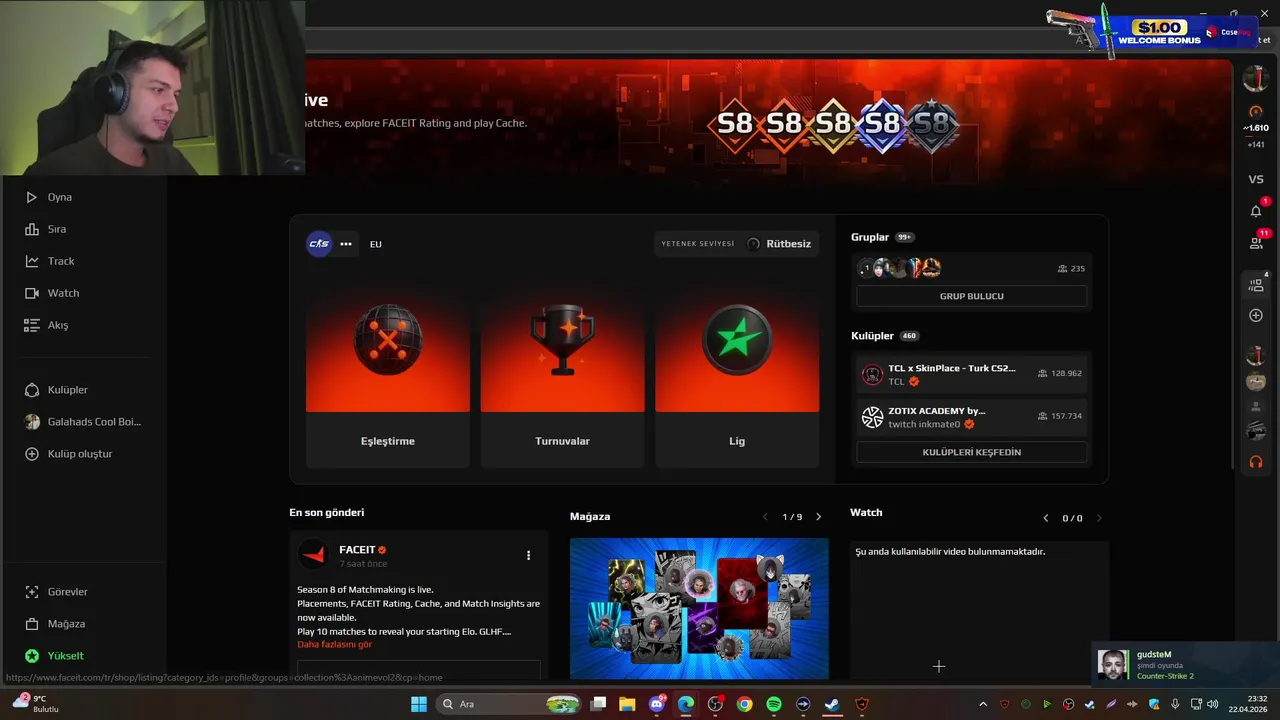
Task: Click previous arrow in Watch section
Action: click(1046, 518)
